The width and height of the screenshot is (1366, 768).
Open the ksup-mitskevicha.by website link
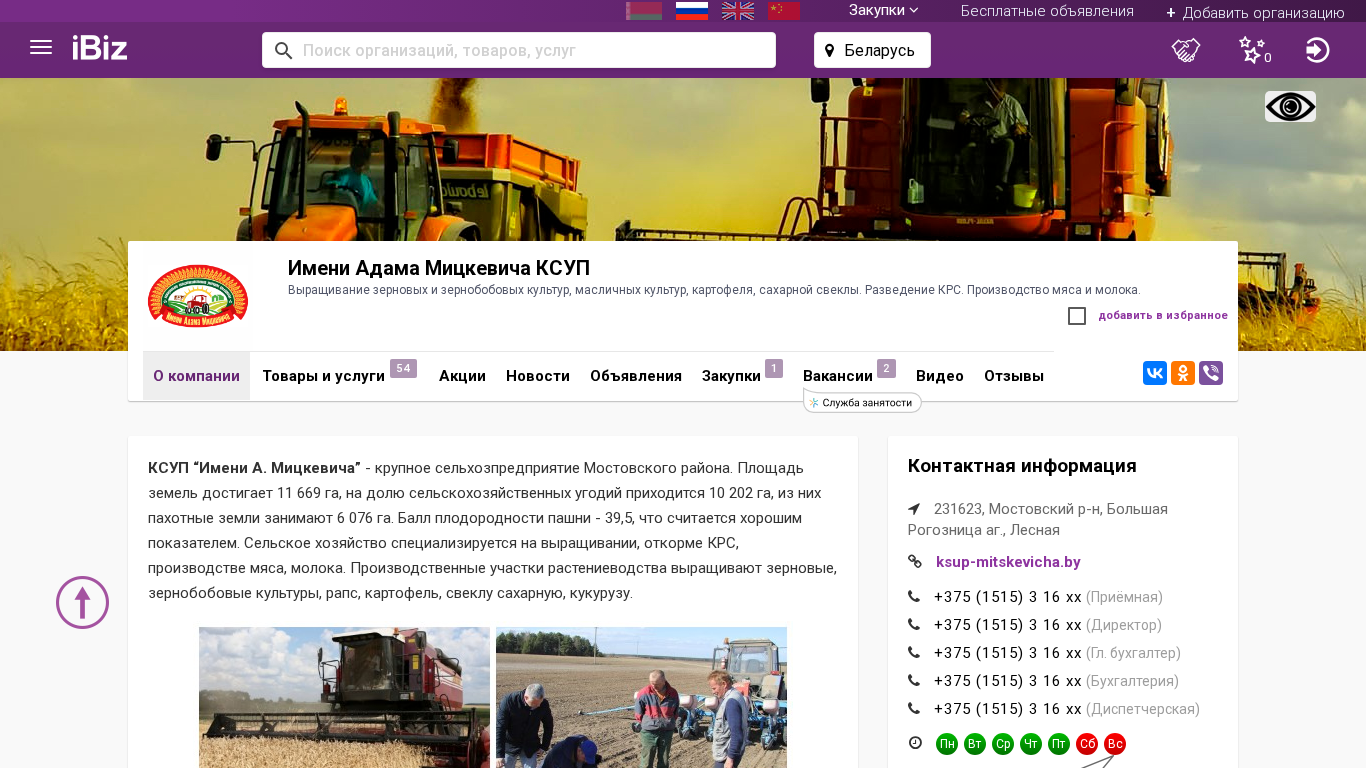coord(1008,562)
